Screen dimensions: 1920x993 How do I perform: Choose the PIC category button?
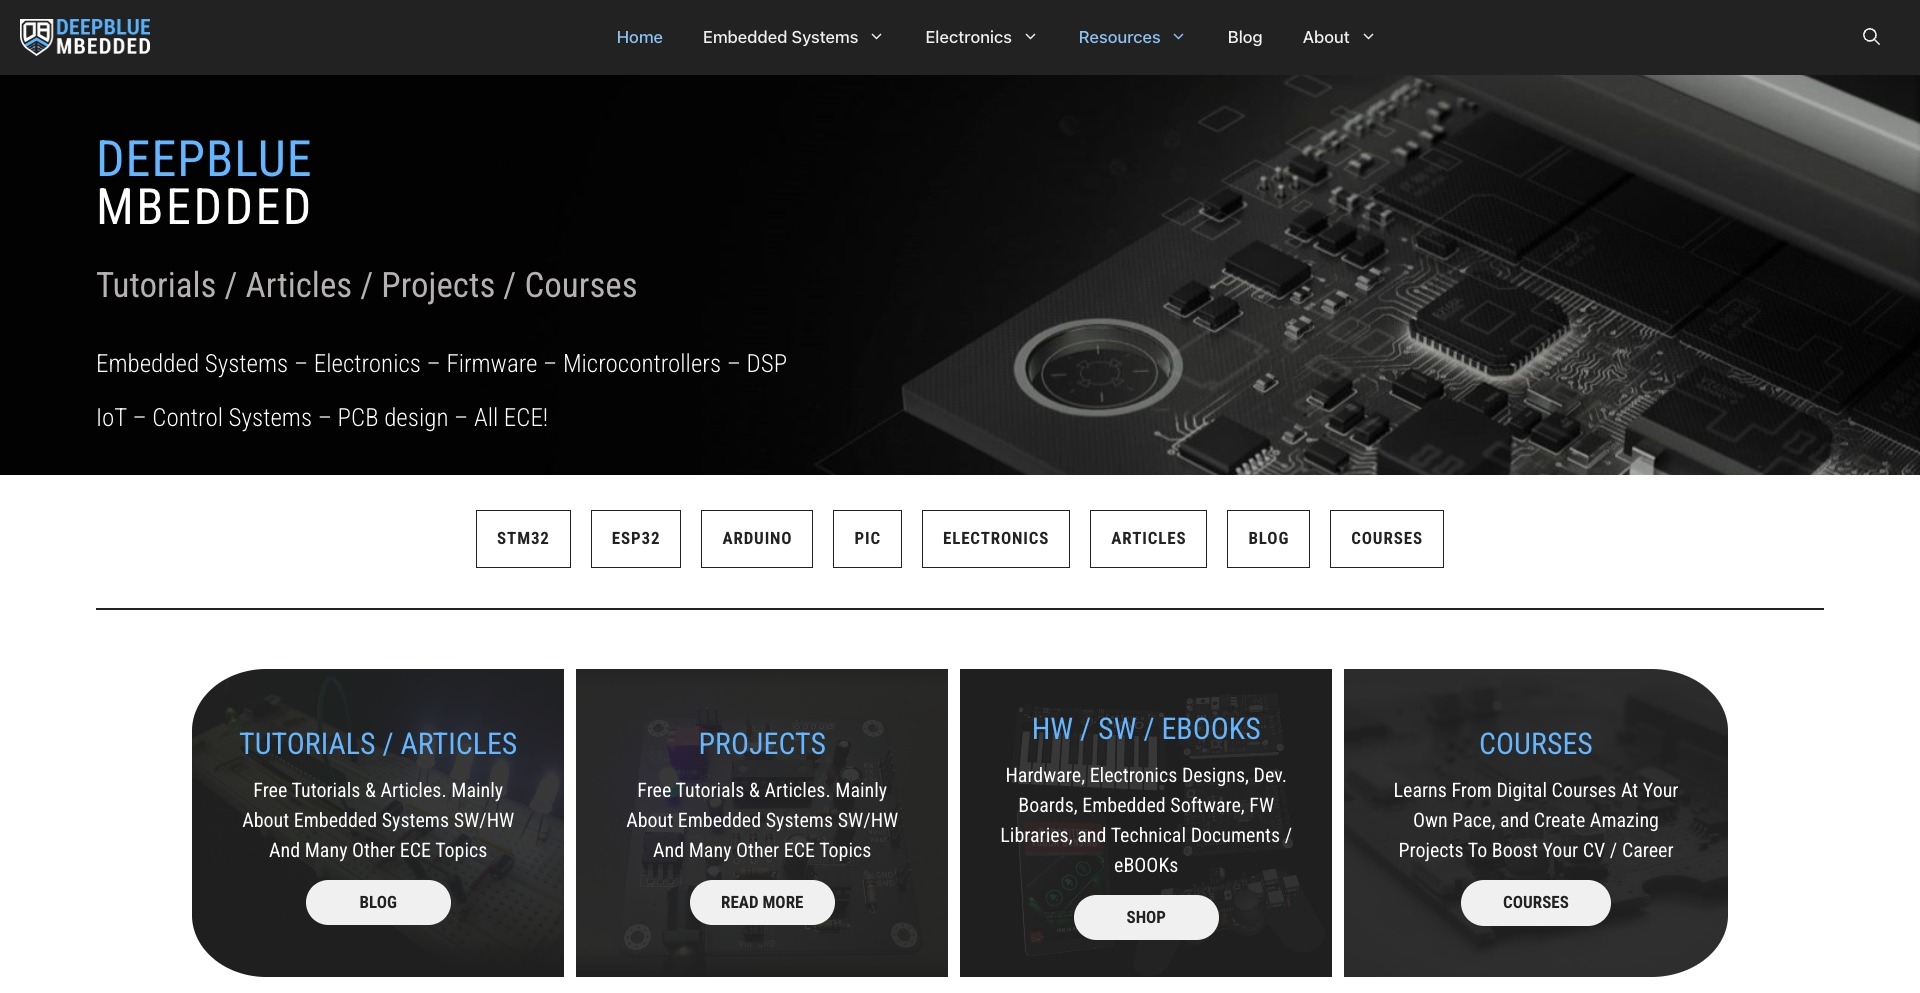coord(867,539)
